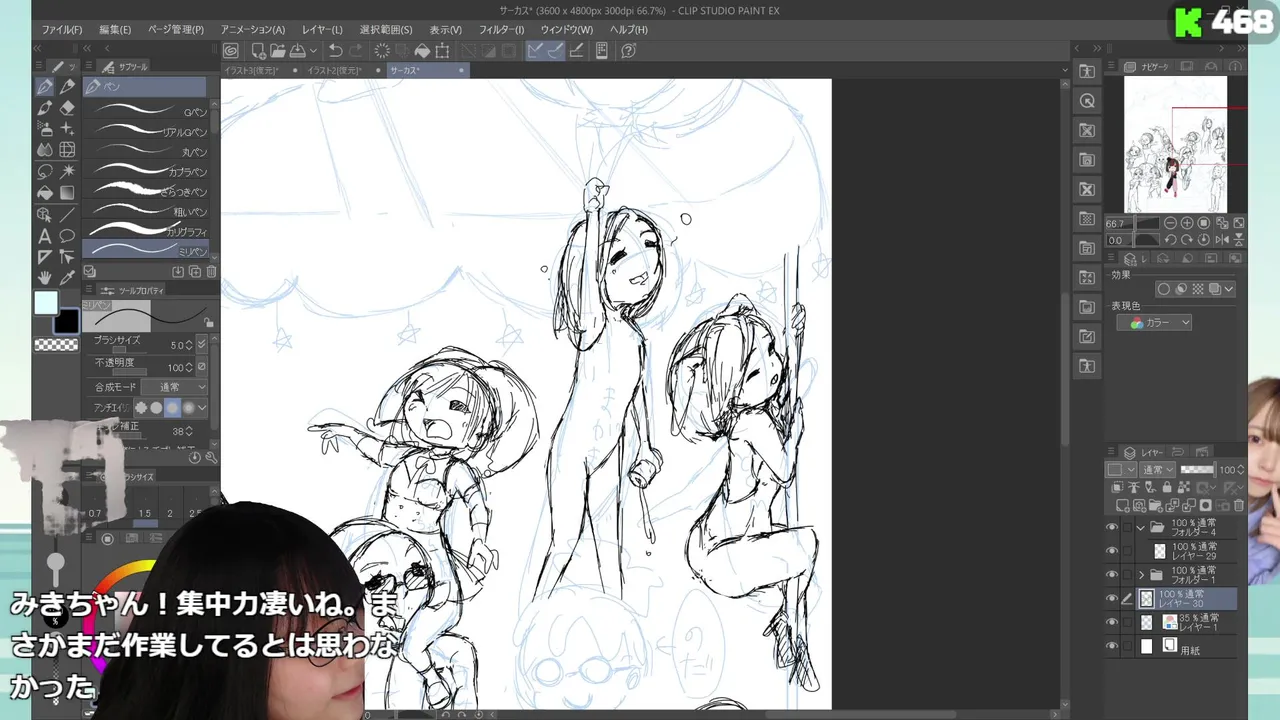
Task: Toggle lock checkbox beside レイヤー 29
Action: [x=1128, y=551]
